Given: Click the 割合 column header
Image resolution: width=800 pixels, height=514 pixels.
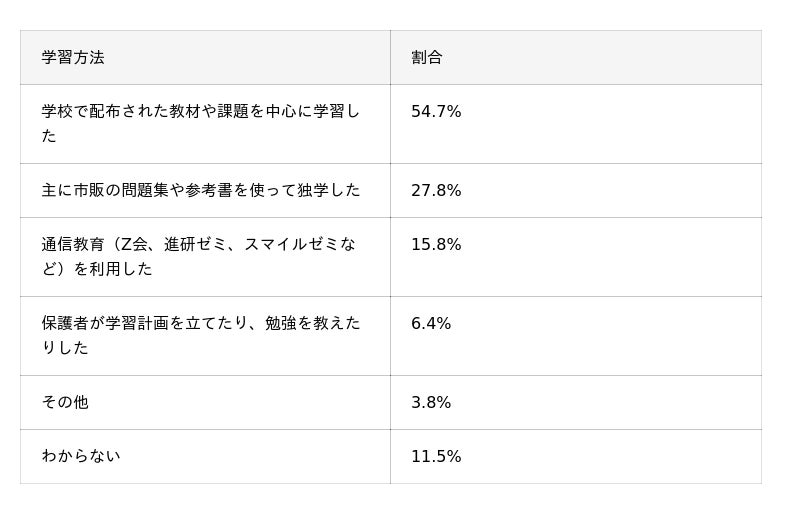Looking at the screenshot, I should [427, 57].
